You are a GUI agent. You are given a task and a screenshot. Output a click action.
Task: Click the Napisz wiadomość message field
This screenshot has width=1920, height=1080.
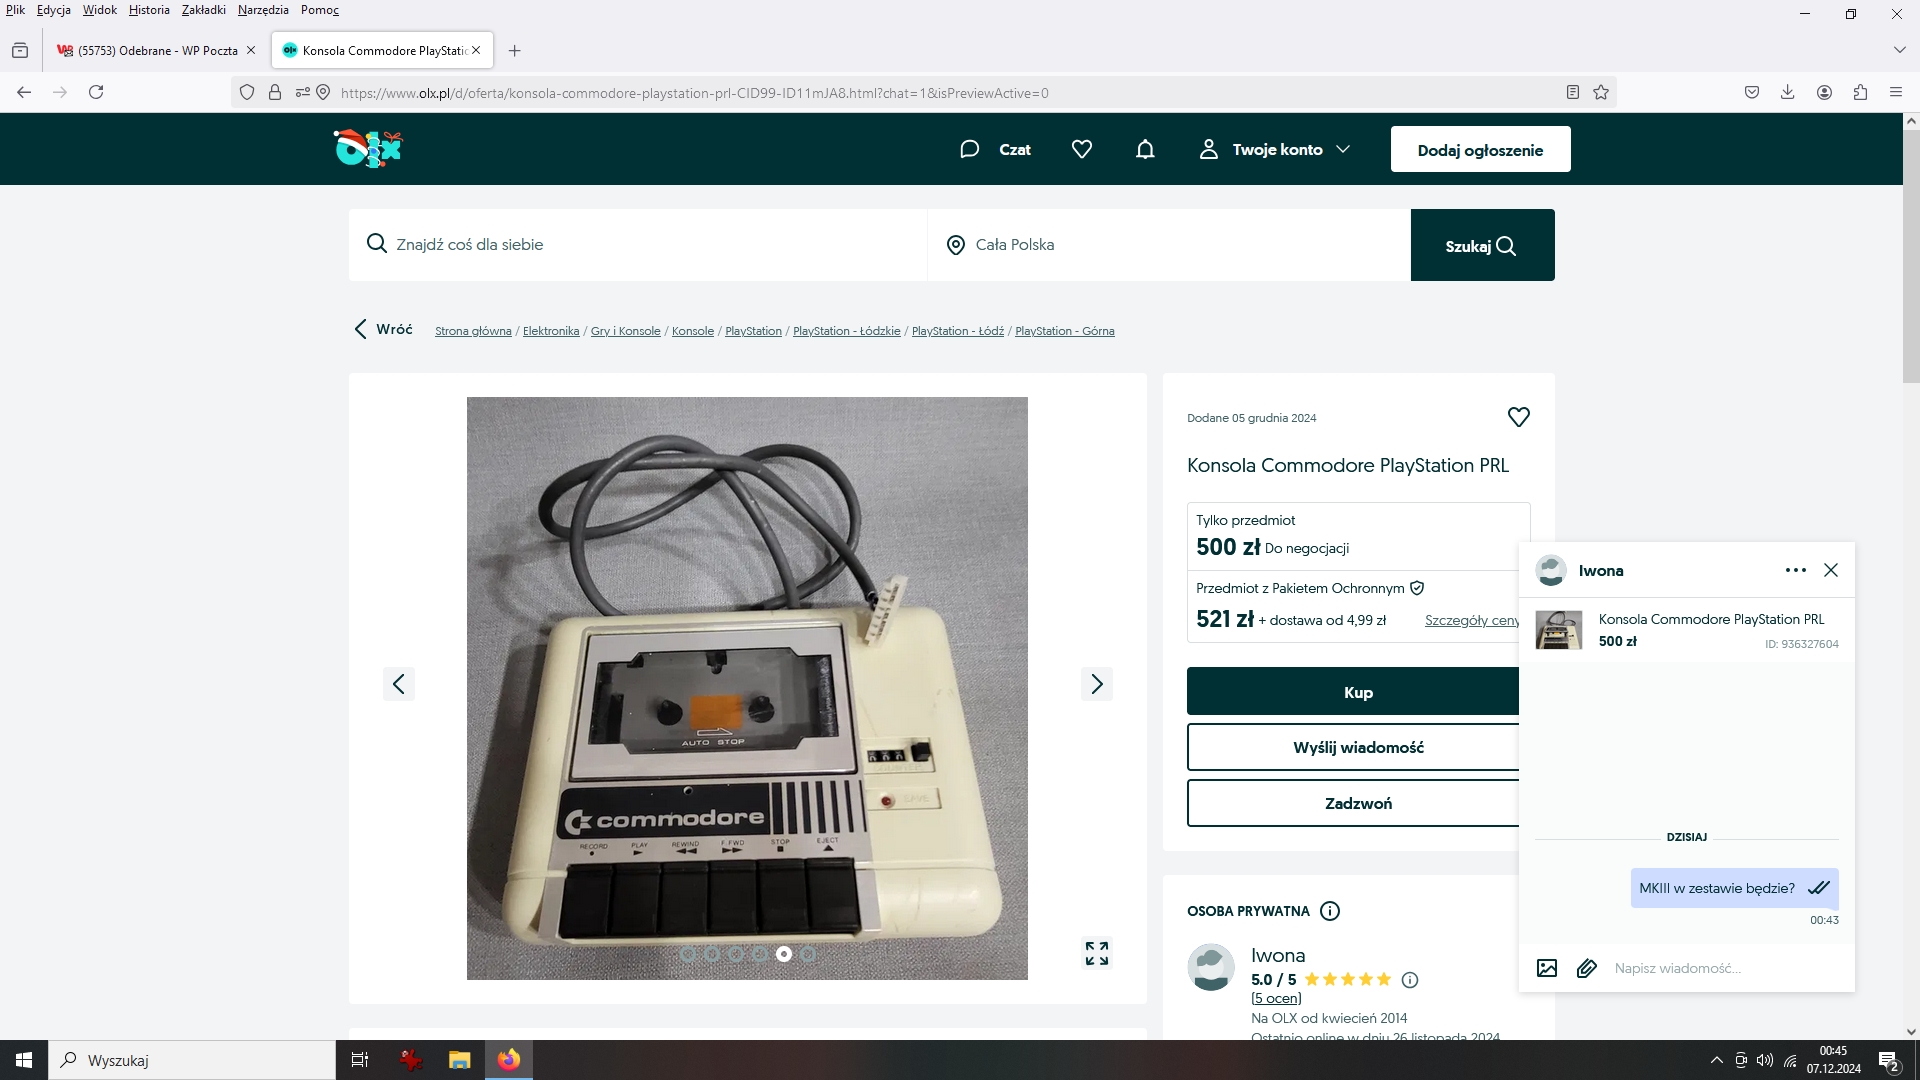point(1725,968)
